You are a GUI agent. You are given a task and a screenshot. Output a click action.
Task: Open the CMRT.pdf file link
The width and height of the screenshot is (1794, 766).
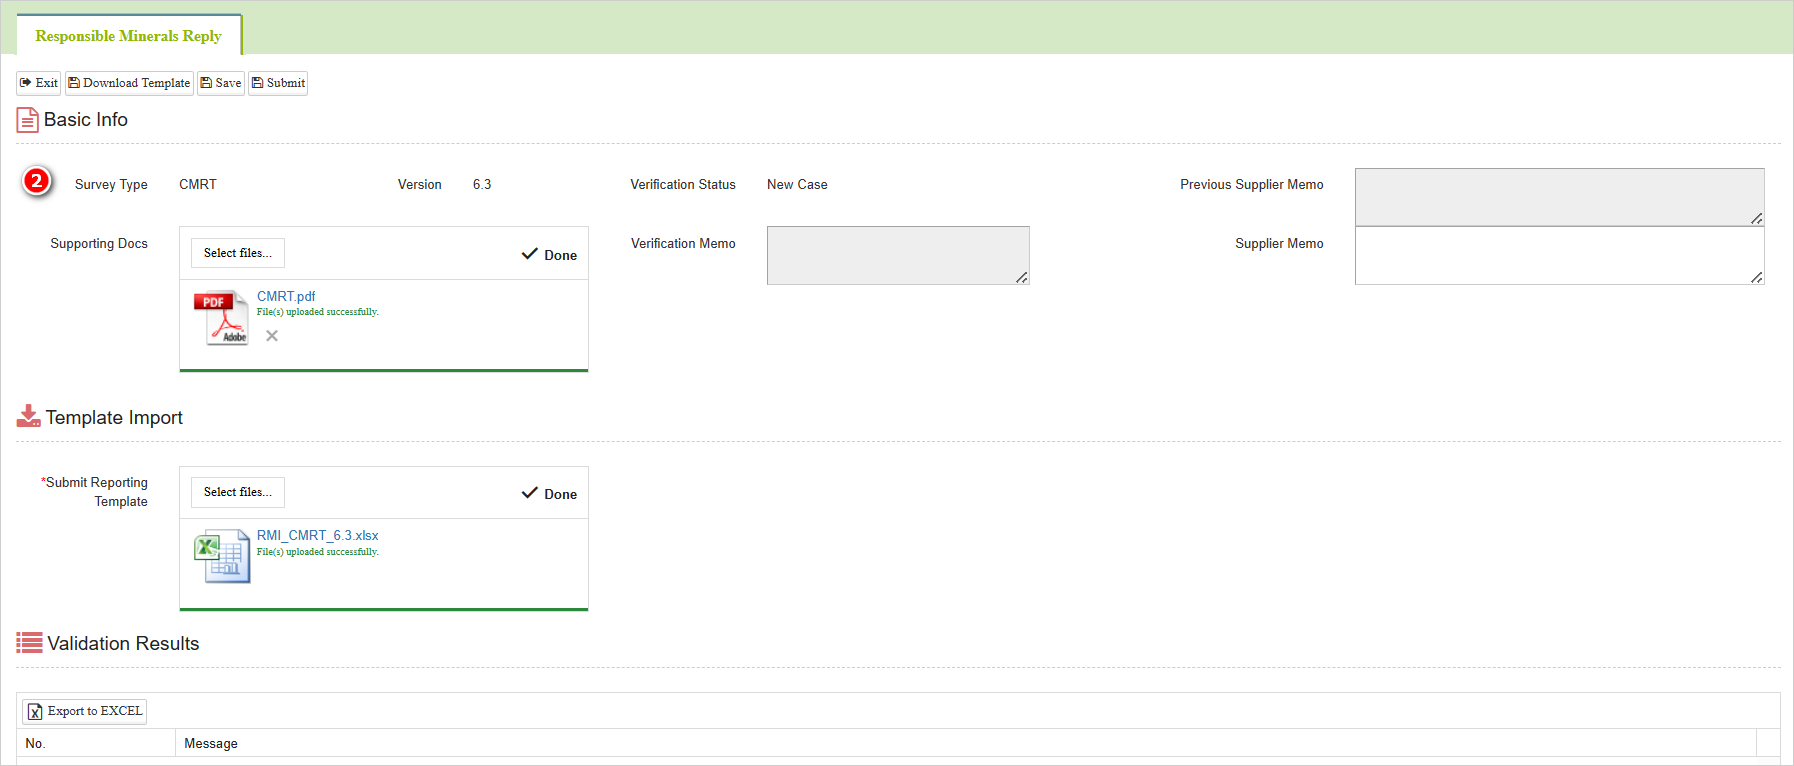pos(286,296)
